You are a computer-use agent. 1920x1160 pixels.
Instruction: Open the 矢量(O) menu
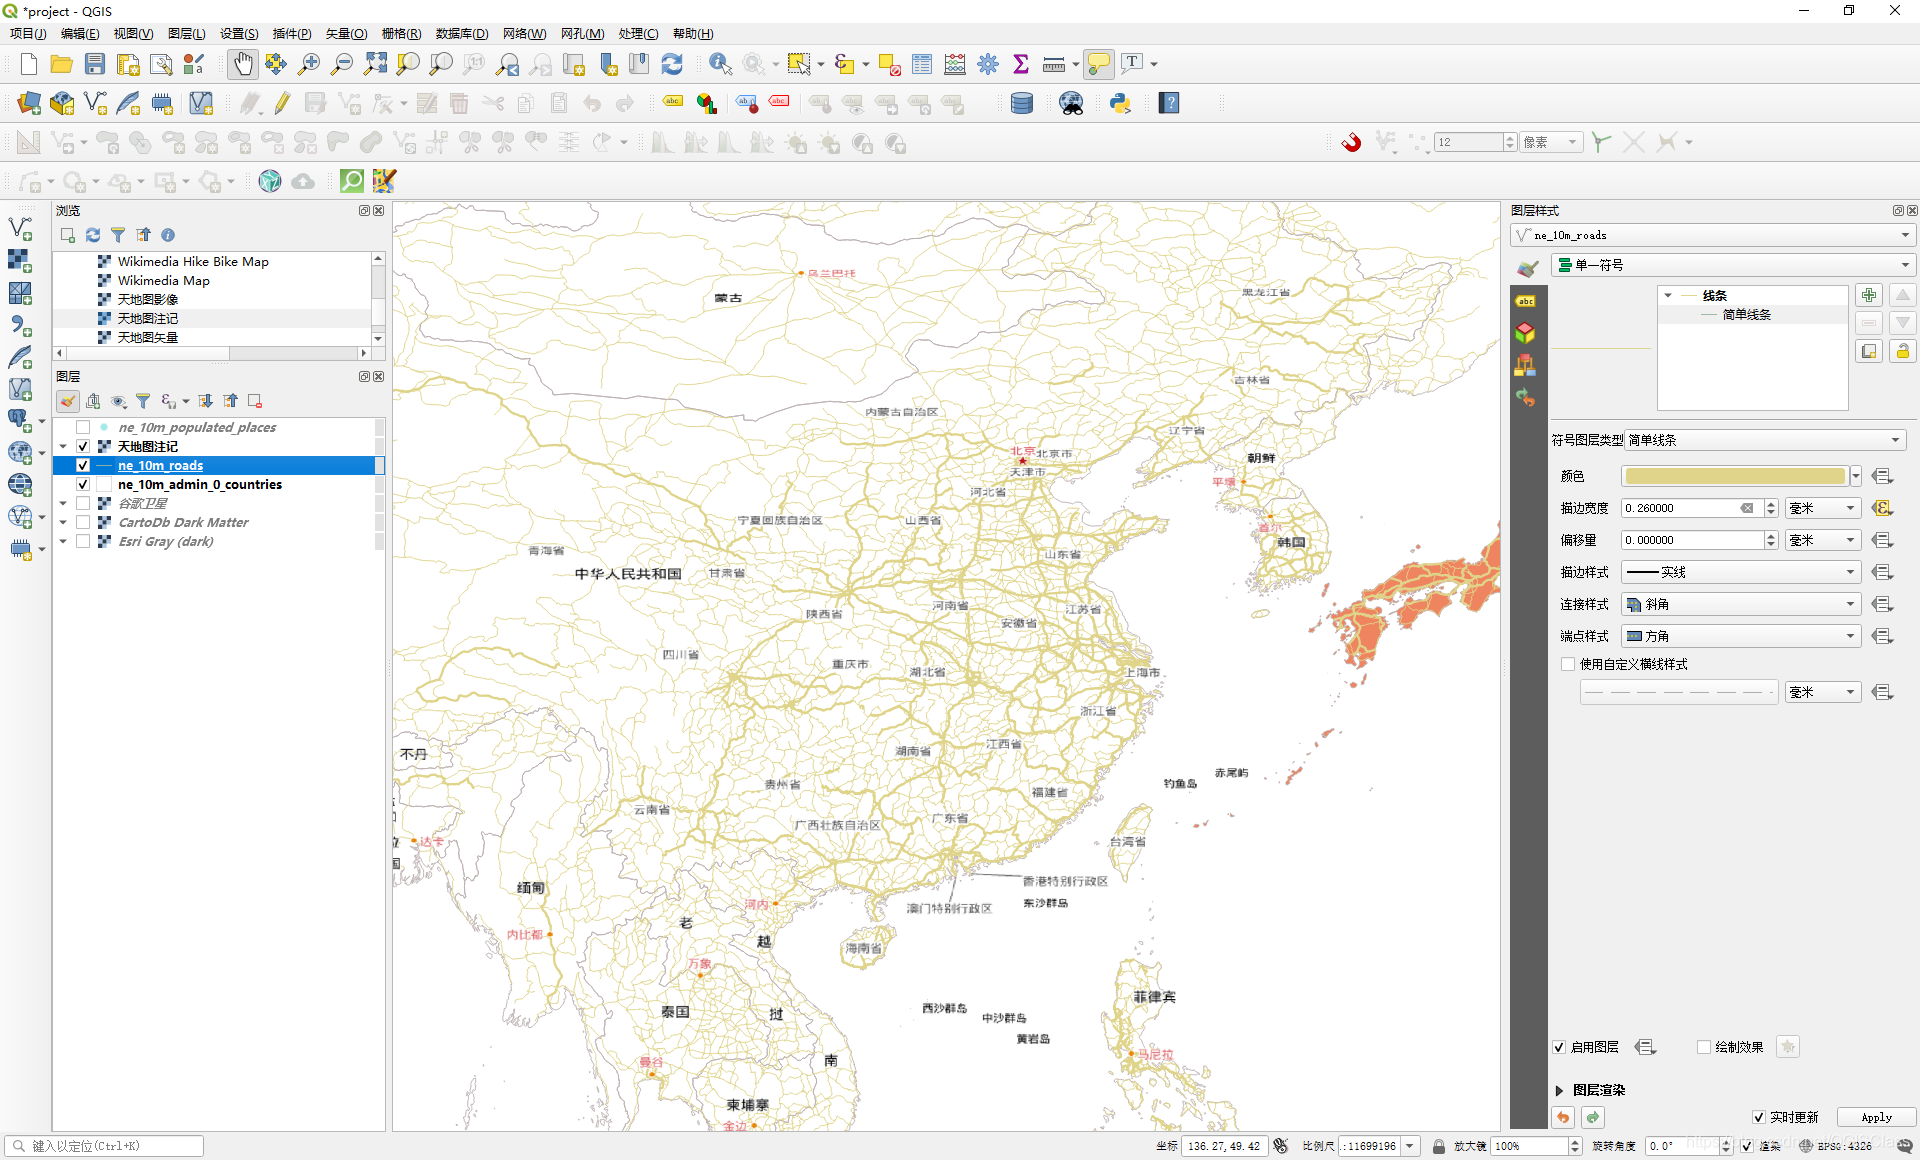tap(346, 33)
